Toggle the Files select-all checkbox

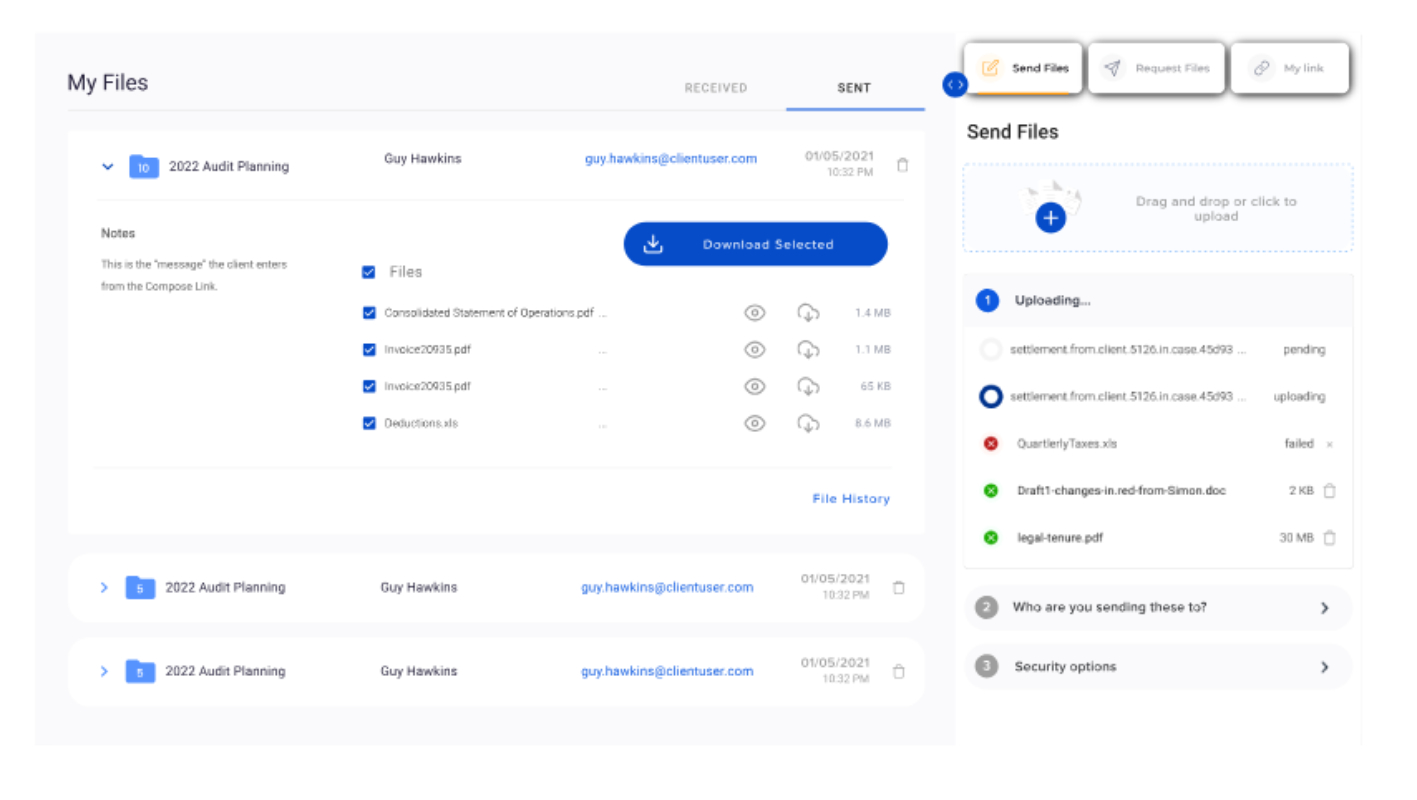point(369,272)
